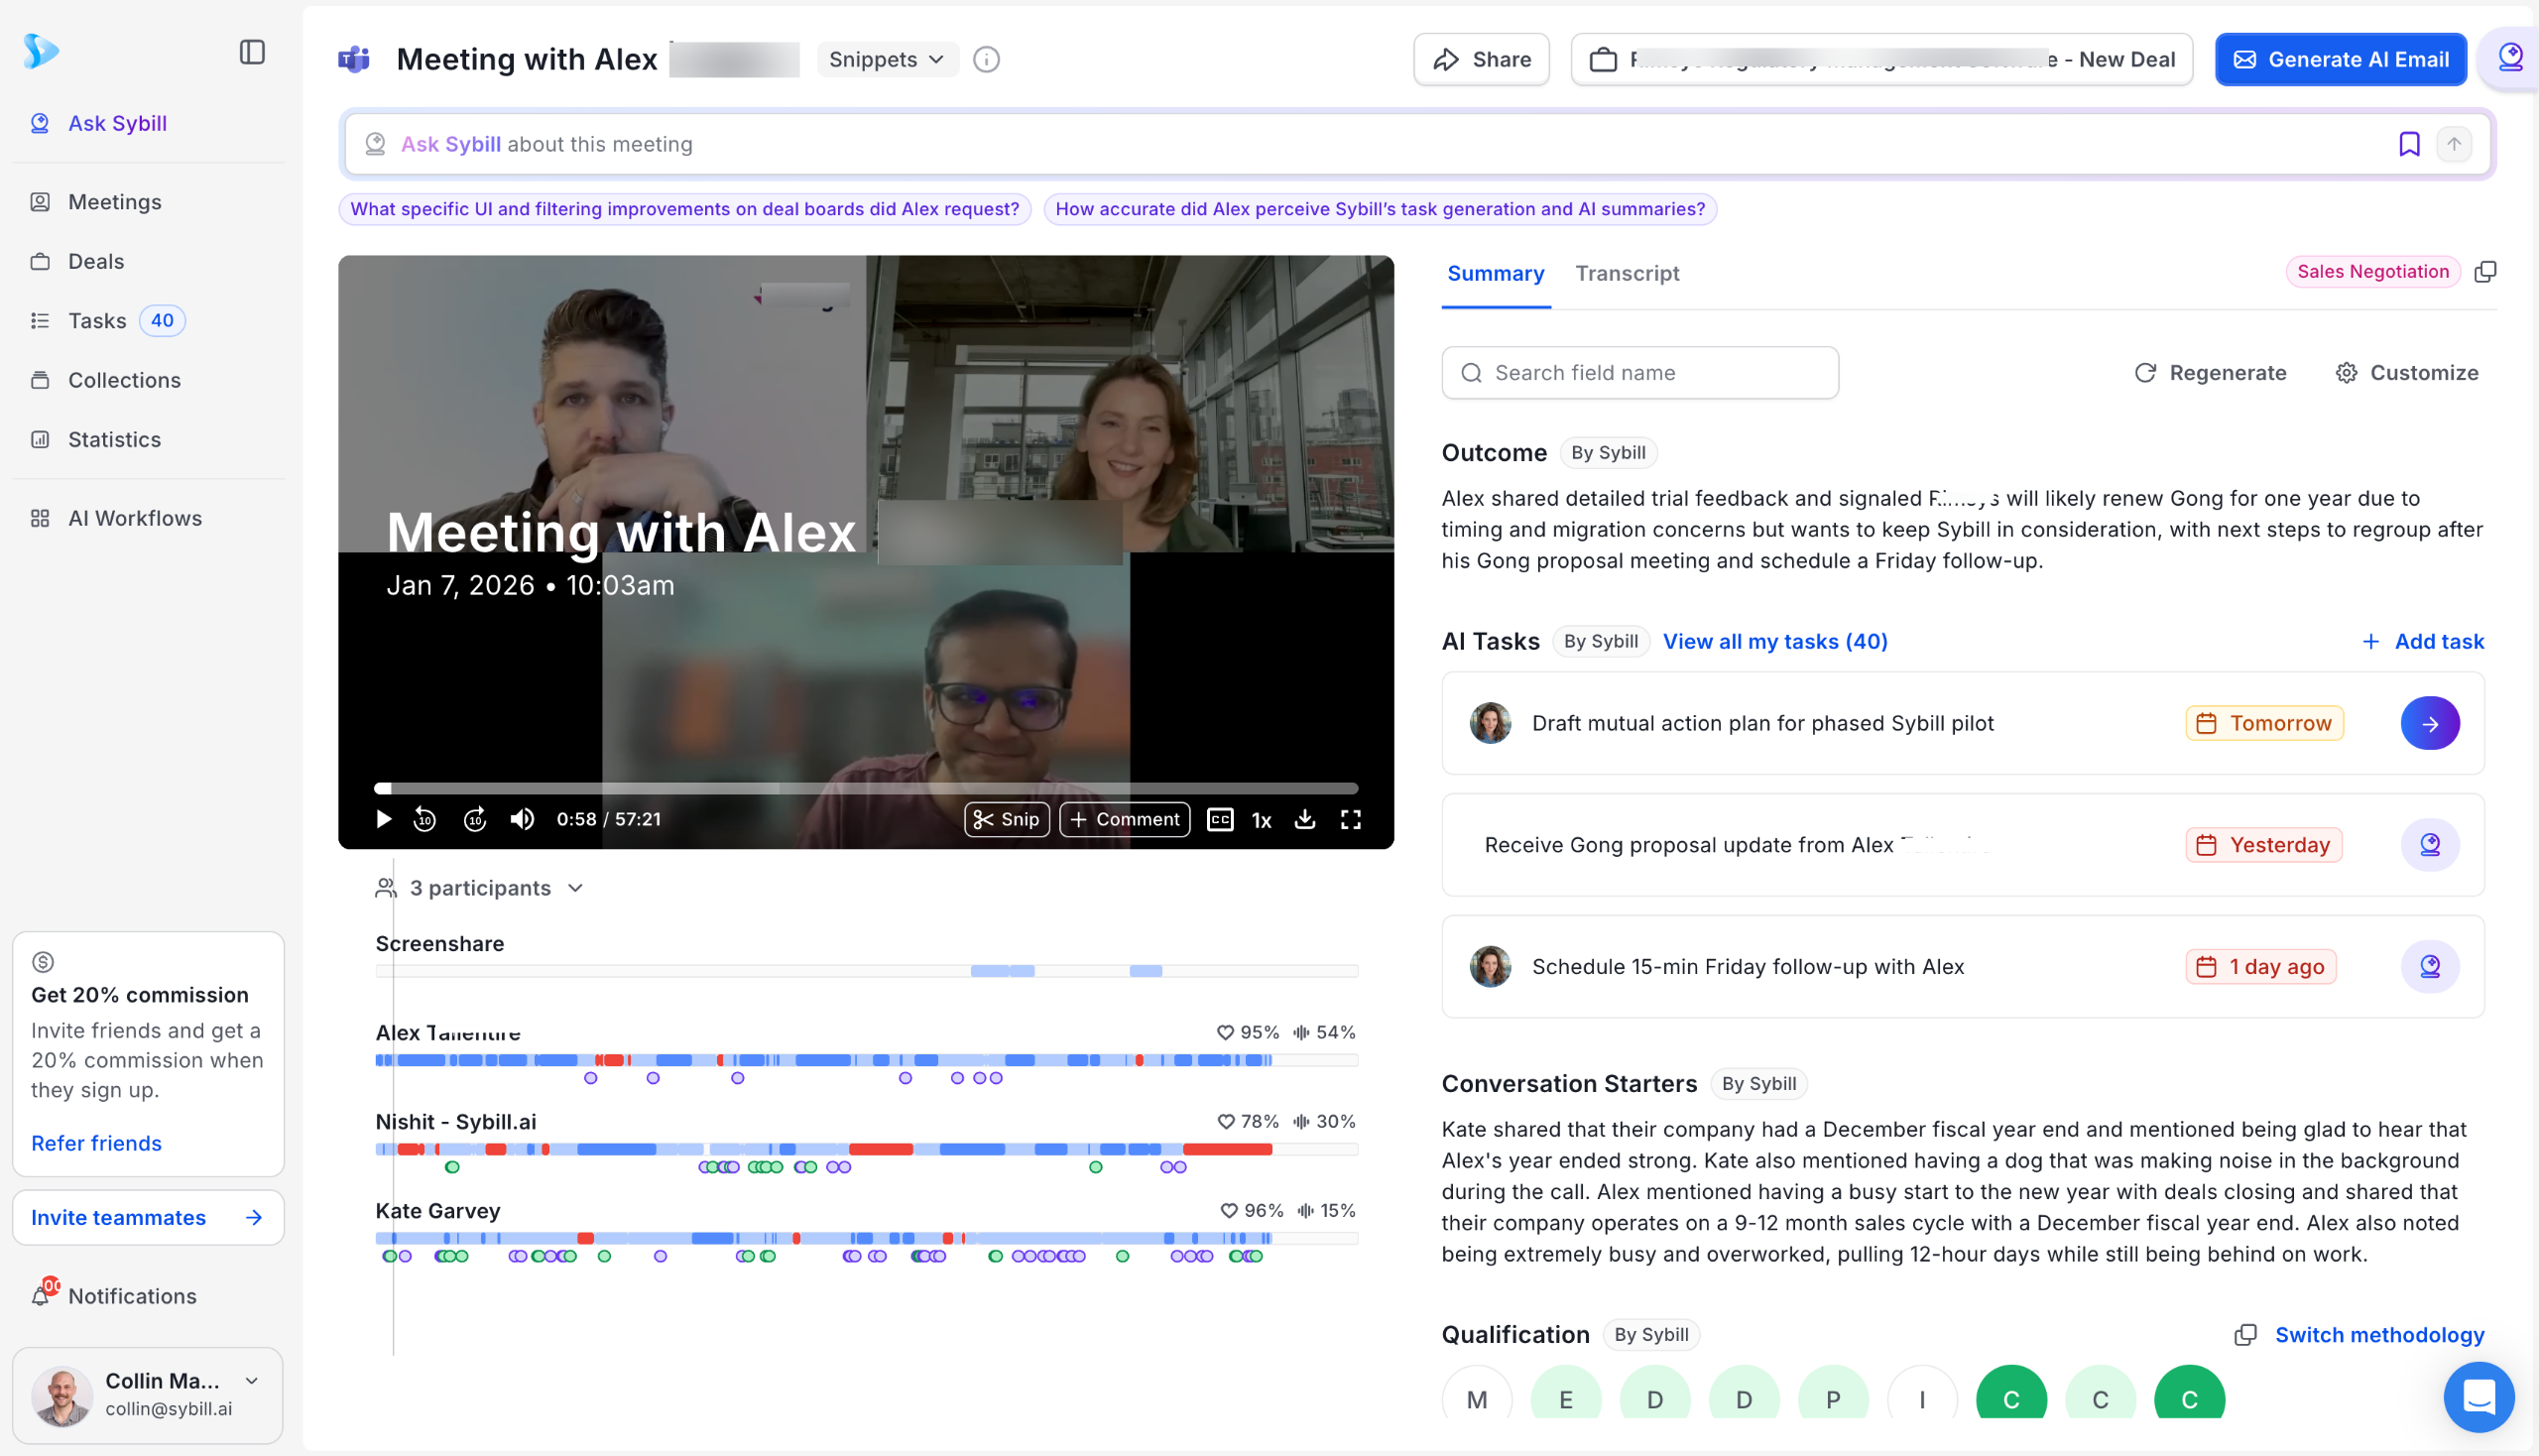
Task: Open the Snippets dropdown
Action: click(x=887, y=59)
